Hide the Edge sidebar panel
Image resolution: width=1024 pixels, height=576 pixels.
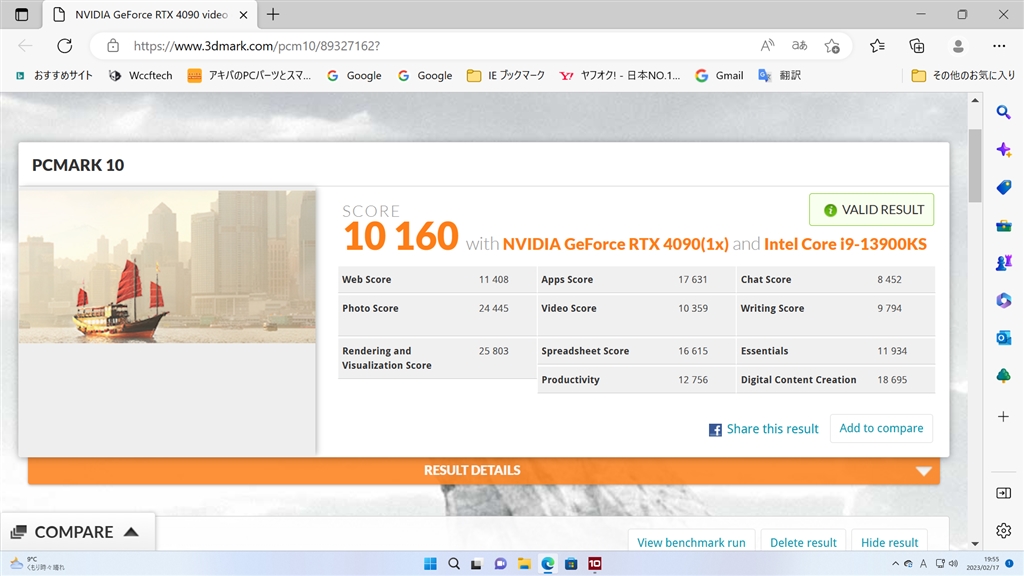(1004, 493)
